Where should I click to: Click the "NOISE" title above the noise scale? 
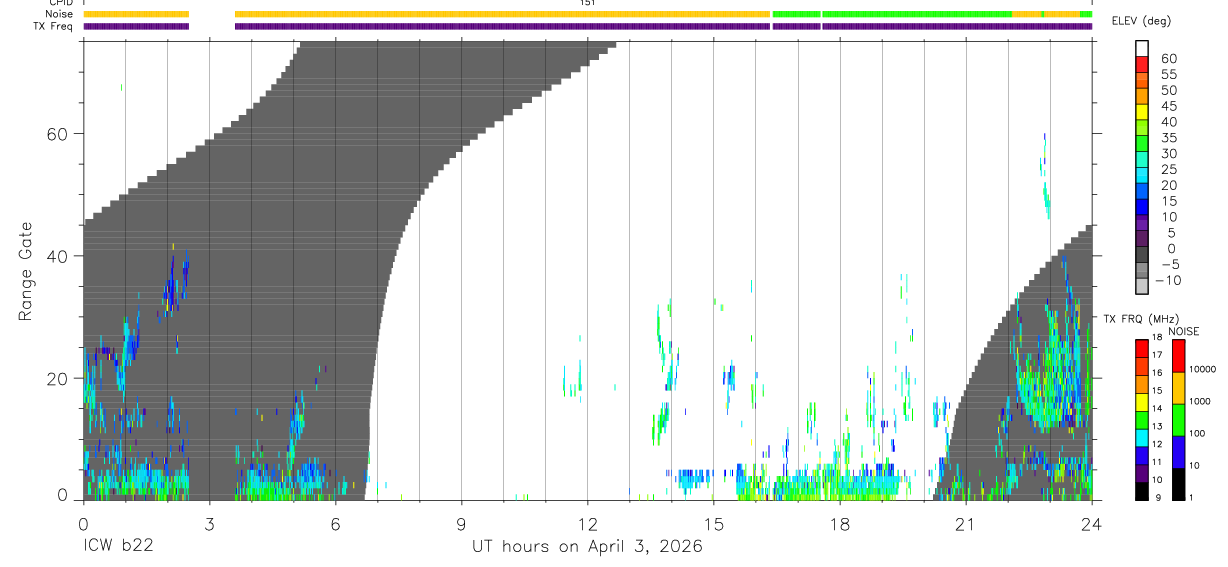1183,331
